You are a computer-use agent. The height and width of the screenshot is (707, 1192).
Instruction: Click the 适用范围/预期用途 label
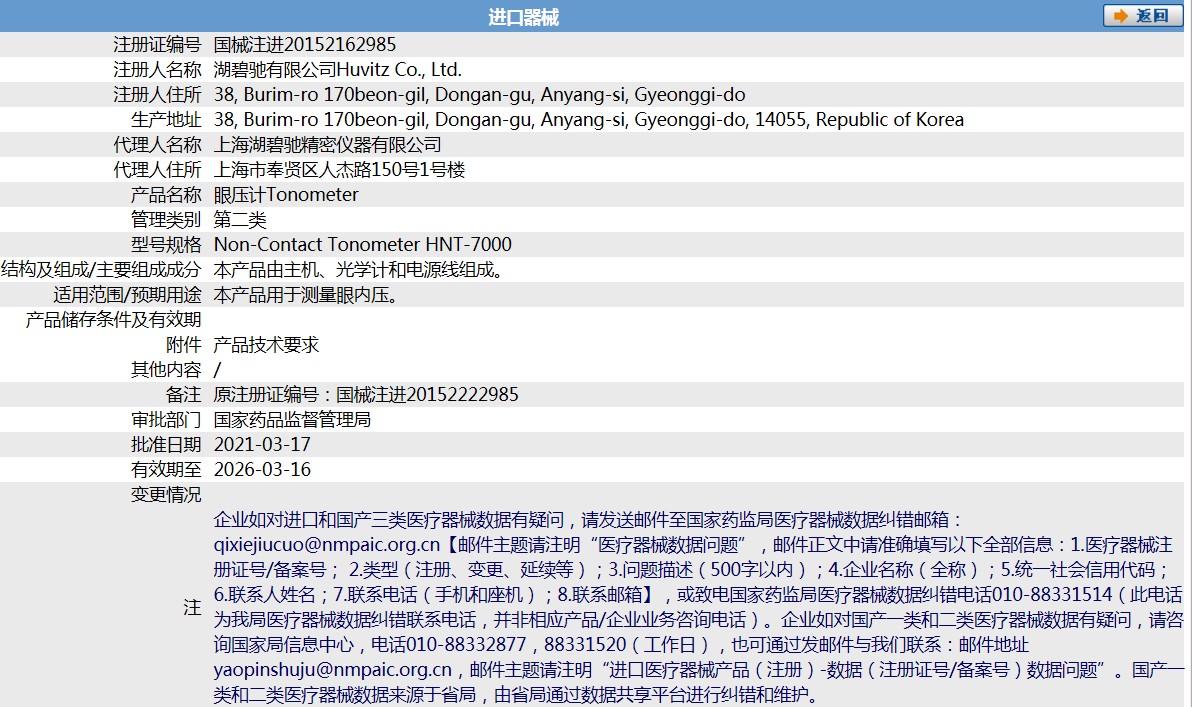point(127,295)
